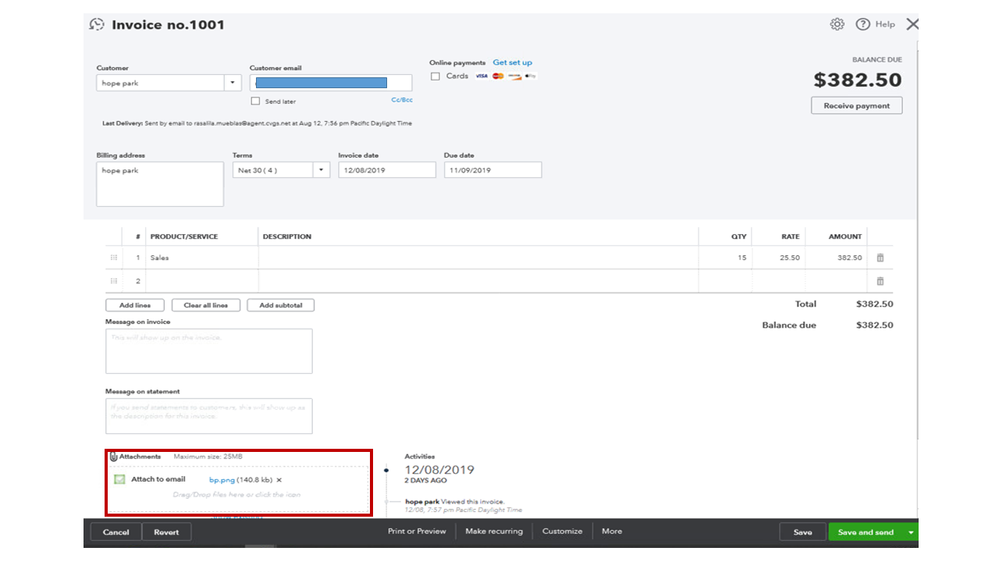
Task: Click the Customer field showing hope park
Action: [160, 83]
